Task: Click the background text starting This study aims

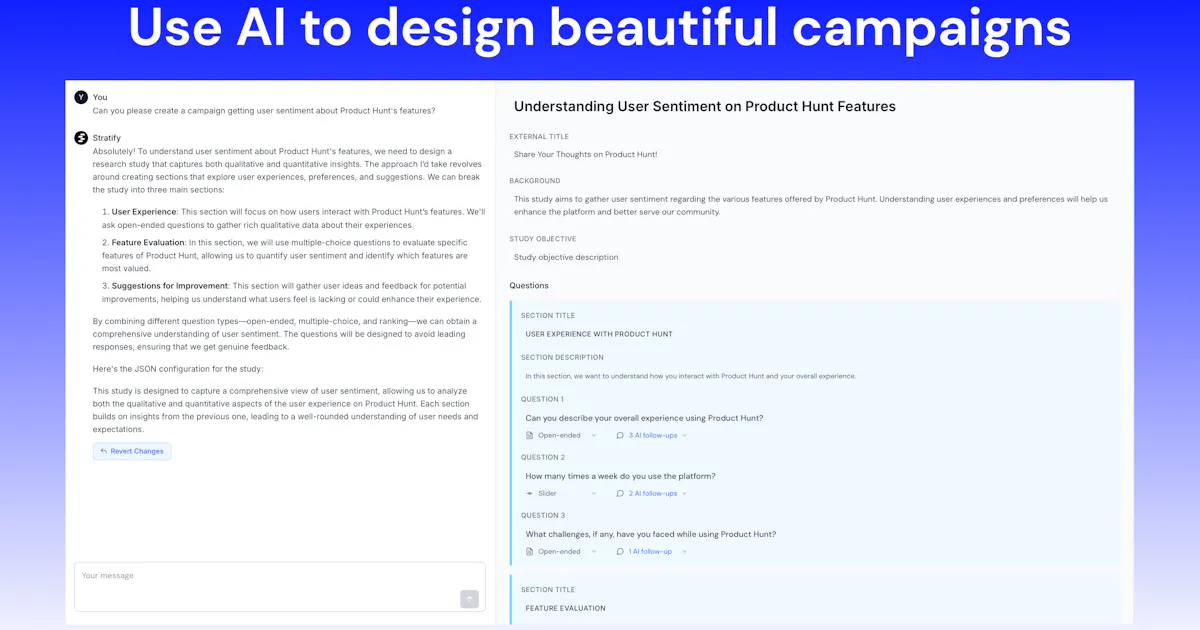Action: (x=811, y=205)
